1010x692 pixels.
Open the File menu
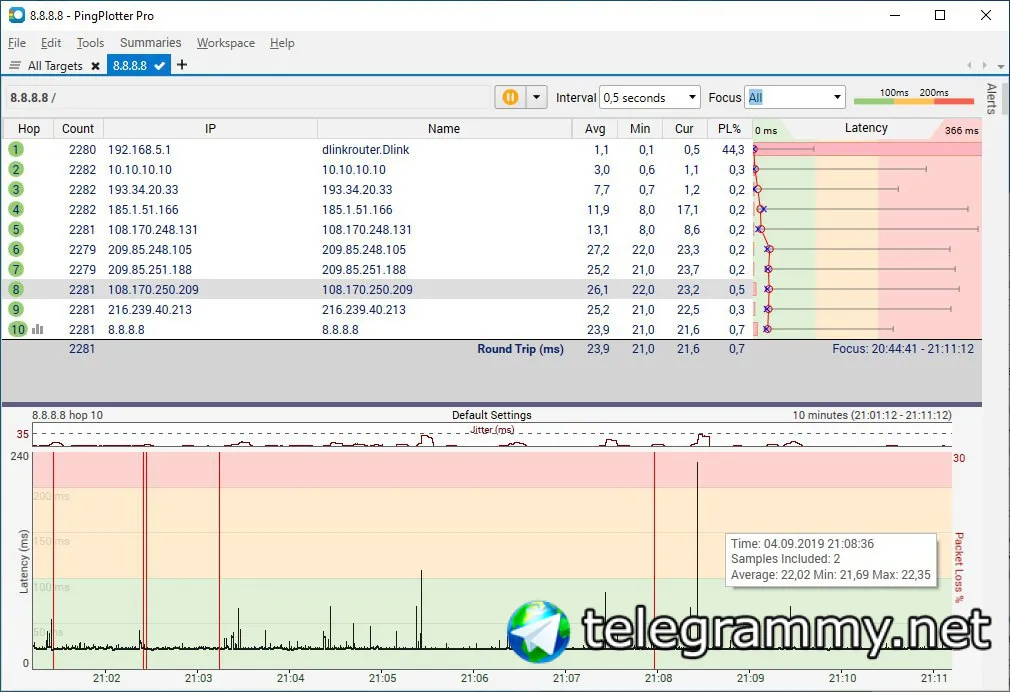tap(17, 43)
